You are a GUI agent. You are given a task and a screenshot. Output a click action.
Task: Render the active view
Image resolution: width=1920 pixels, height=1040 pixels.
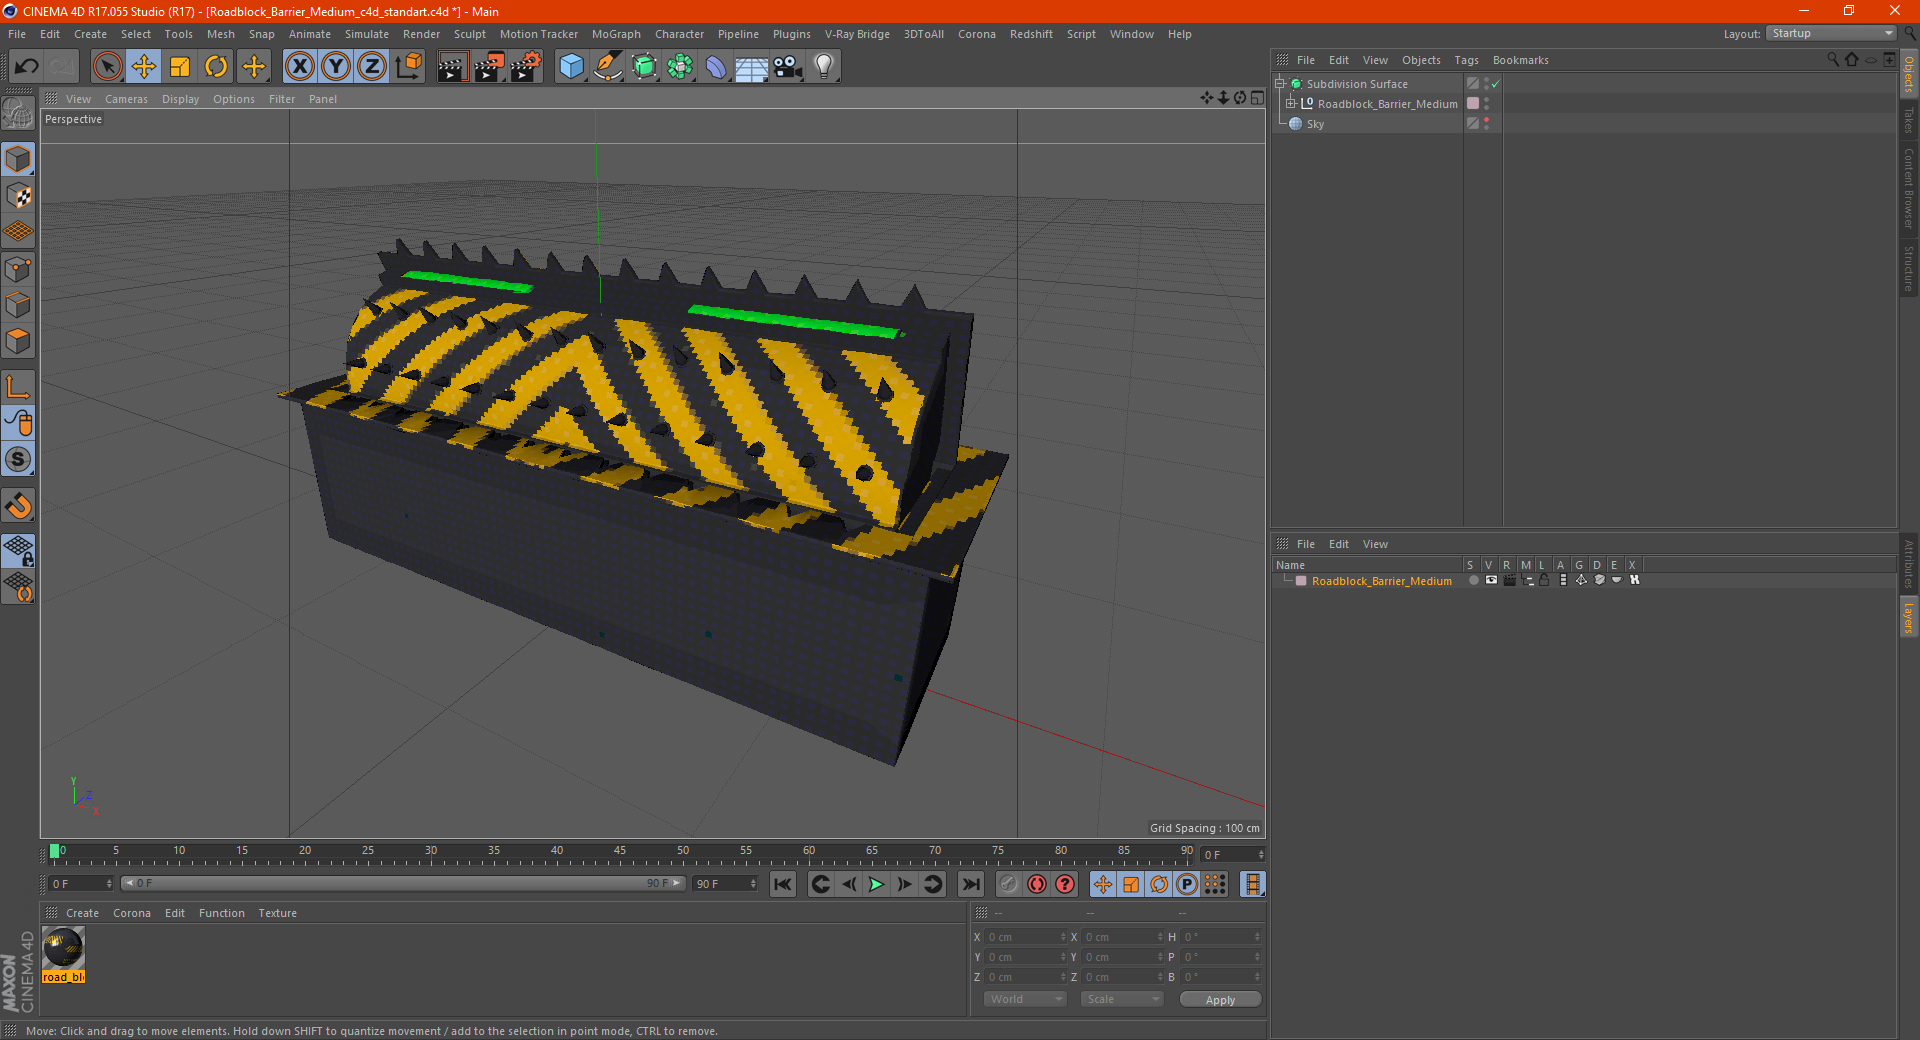tap(452, 67)
